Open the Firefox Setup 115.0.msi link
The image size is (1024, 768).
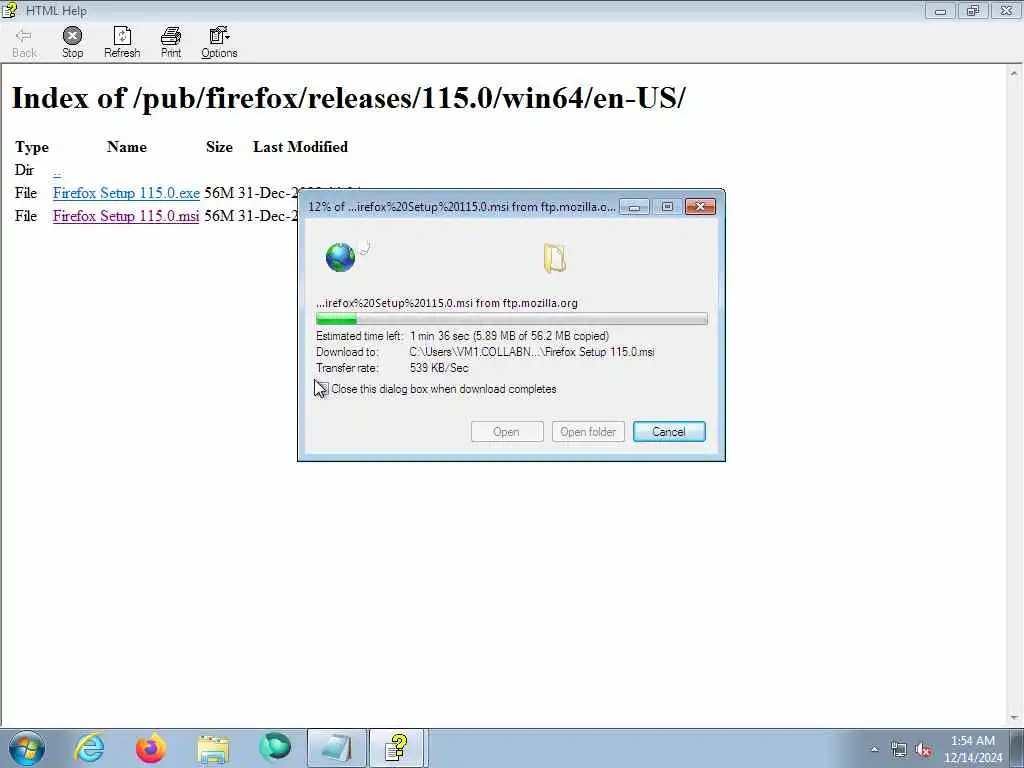pyautogui.click(x=126, y=216)
